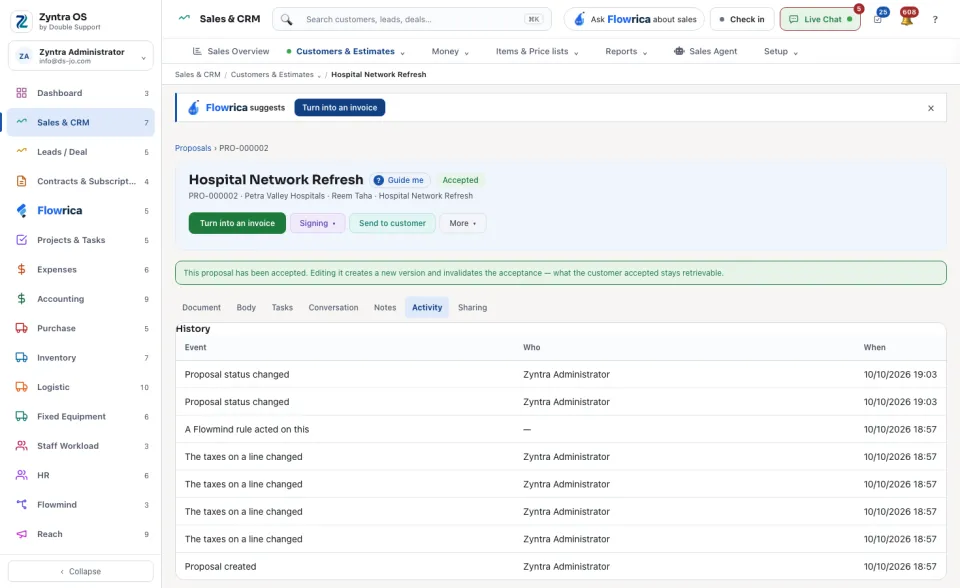Open the Items & Price lists dropdown
This screenshot has height=588, width=960.
[x=537, y=51]
